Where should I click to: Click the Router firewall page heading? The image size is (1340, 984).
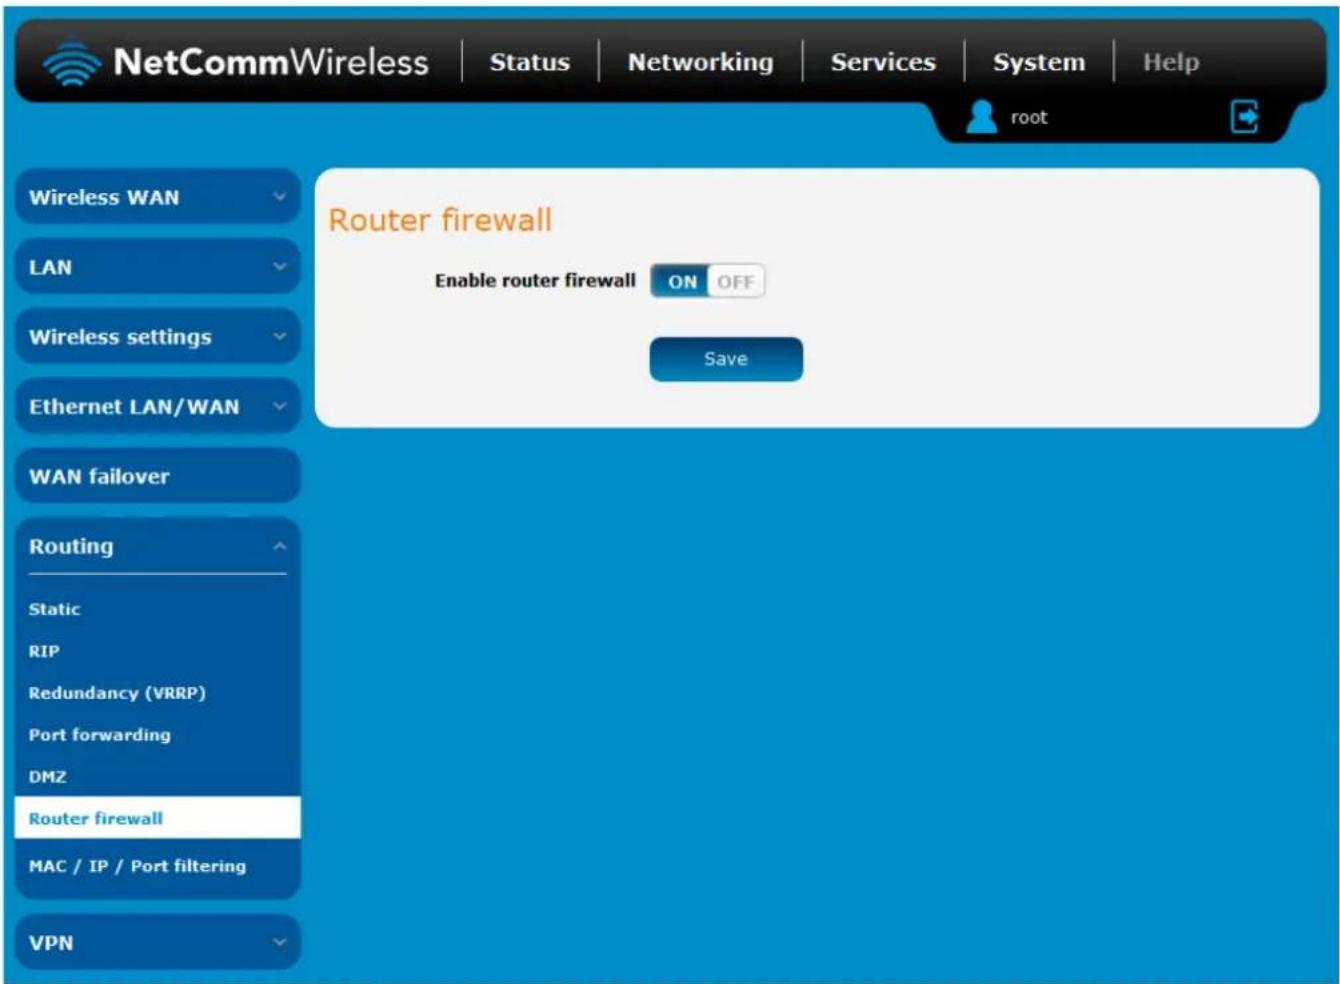(x=440, y=220)
